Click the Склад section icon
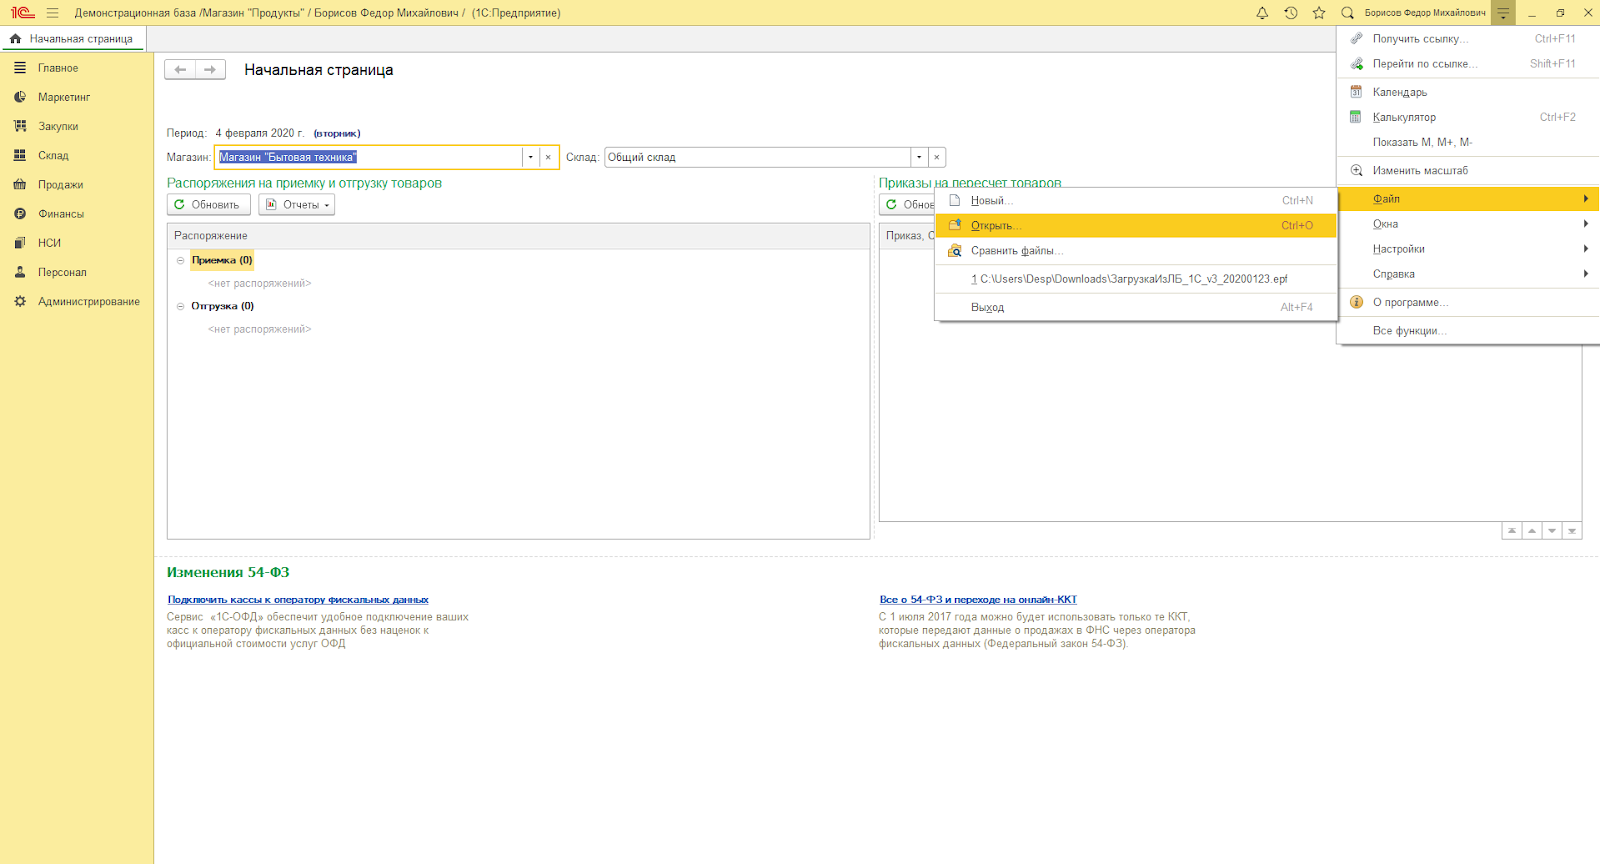Viewport: 1600px width, 864px height. coord(20,155)
